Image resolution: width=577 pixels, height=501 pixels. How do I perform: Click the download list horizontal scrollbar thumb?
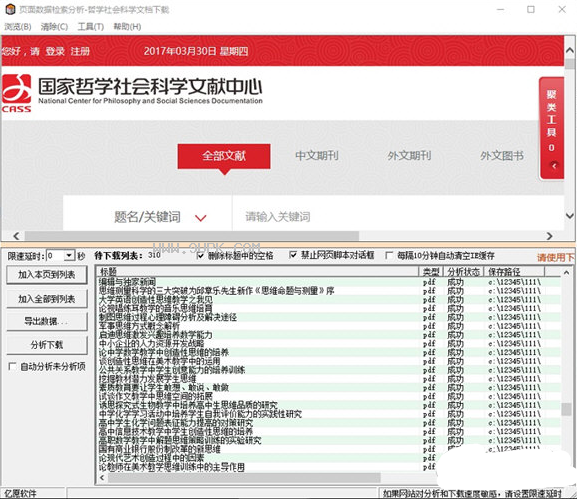244,477
